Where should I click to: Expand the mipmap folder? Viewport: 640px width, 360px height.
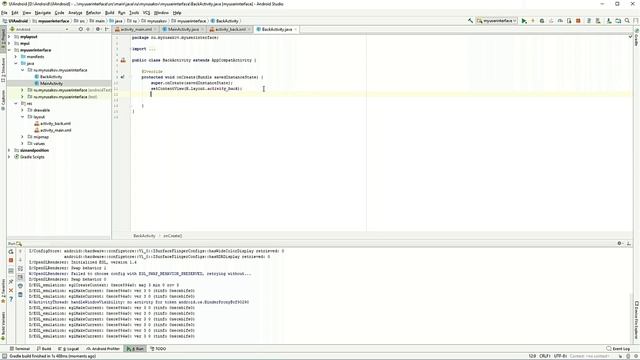click(22, 137)
